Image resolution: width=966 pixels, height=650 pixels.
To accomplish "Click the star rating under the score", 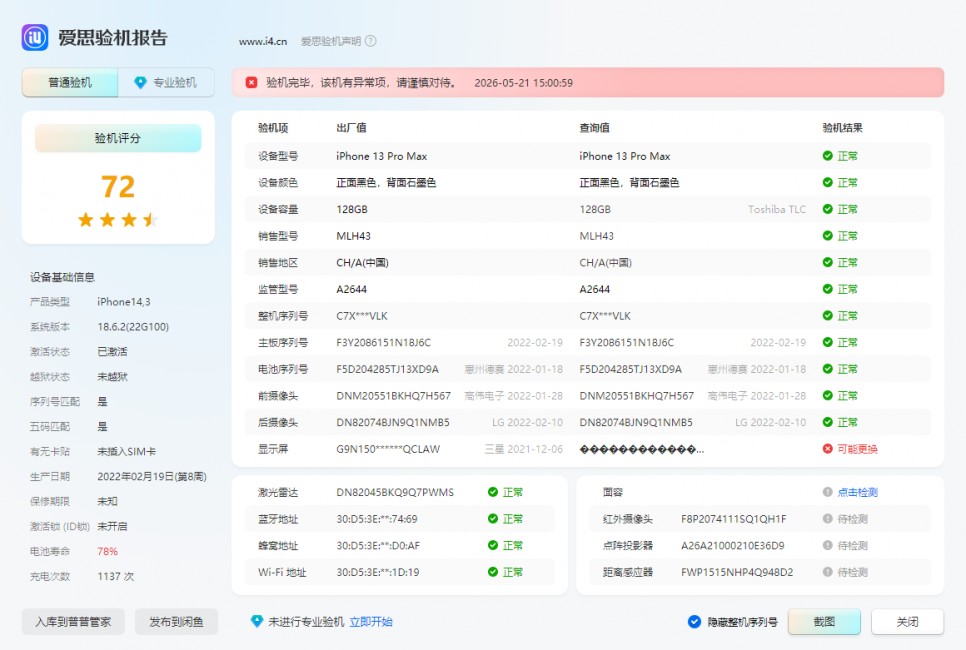I will coord(118,219).
